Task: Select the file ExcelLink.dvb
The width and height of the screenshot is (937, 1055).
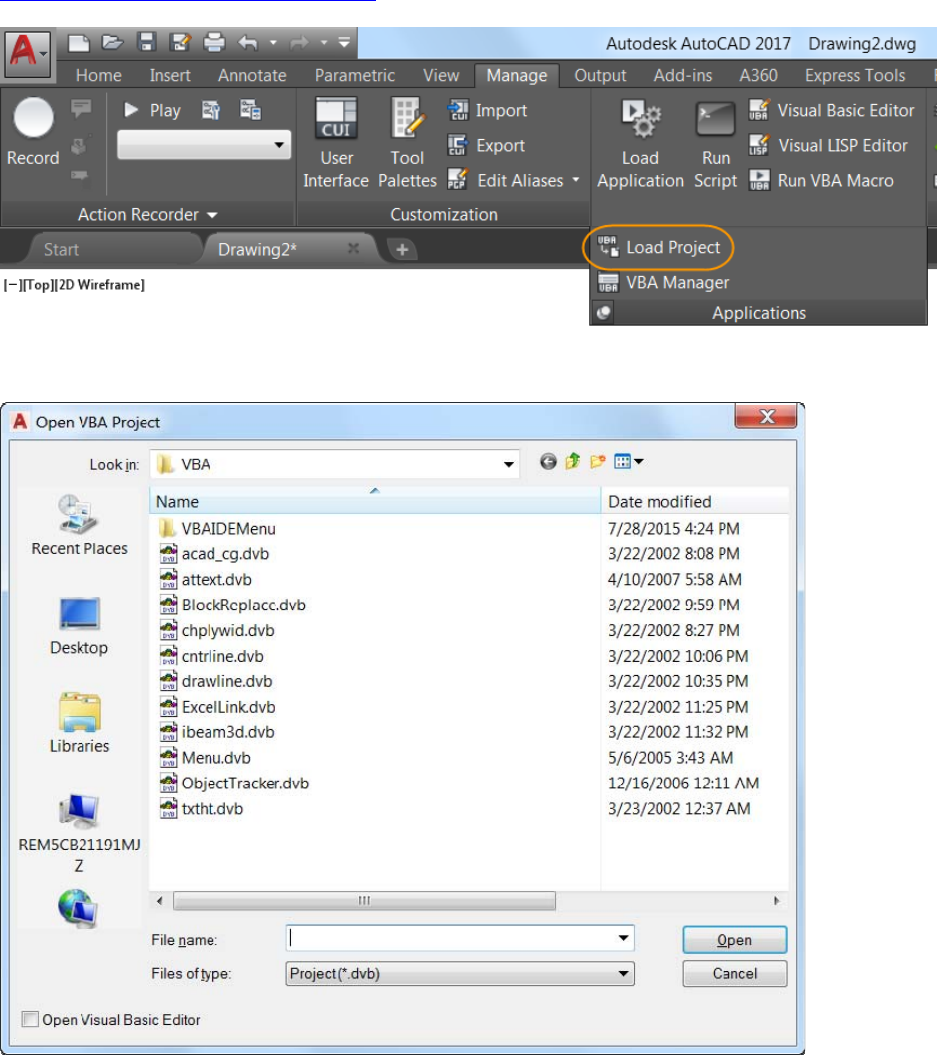Action: pos(218,706)
